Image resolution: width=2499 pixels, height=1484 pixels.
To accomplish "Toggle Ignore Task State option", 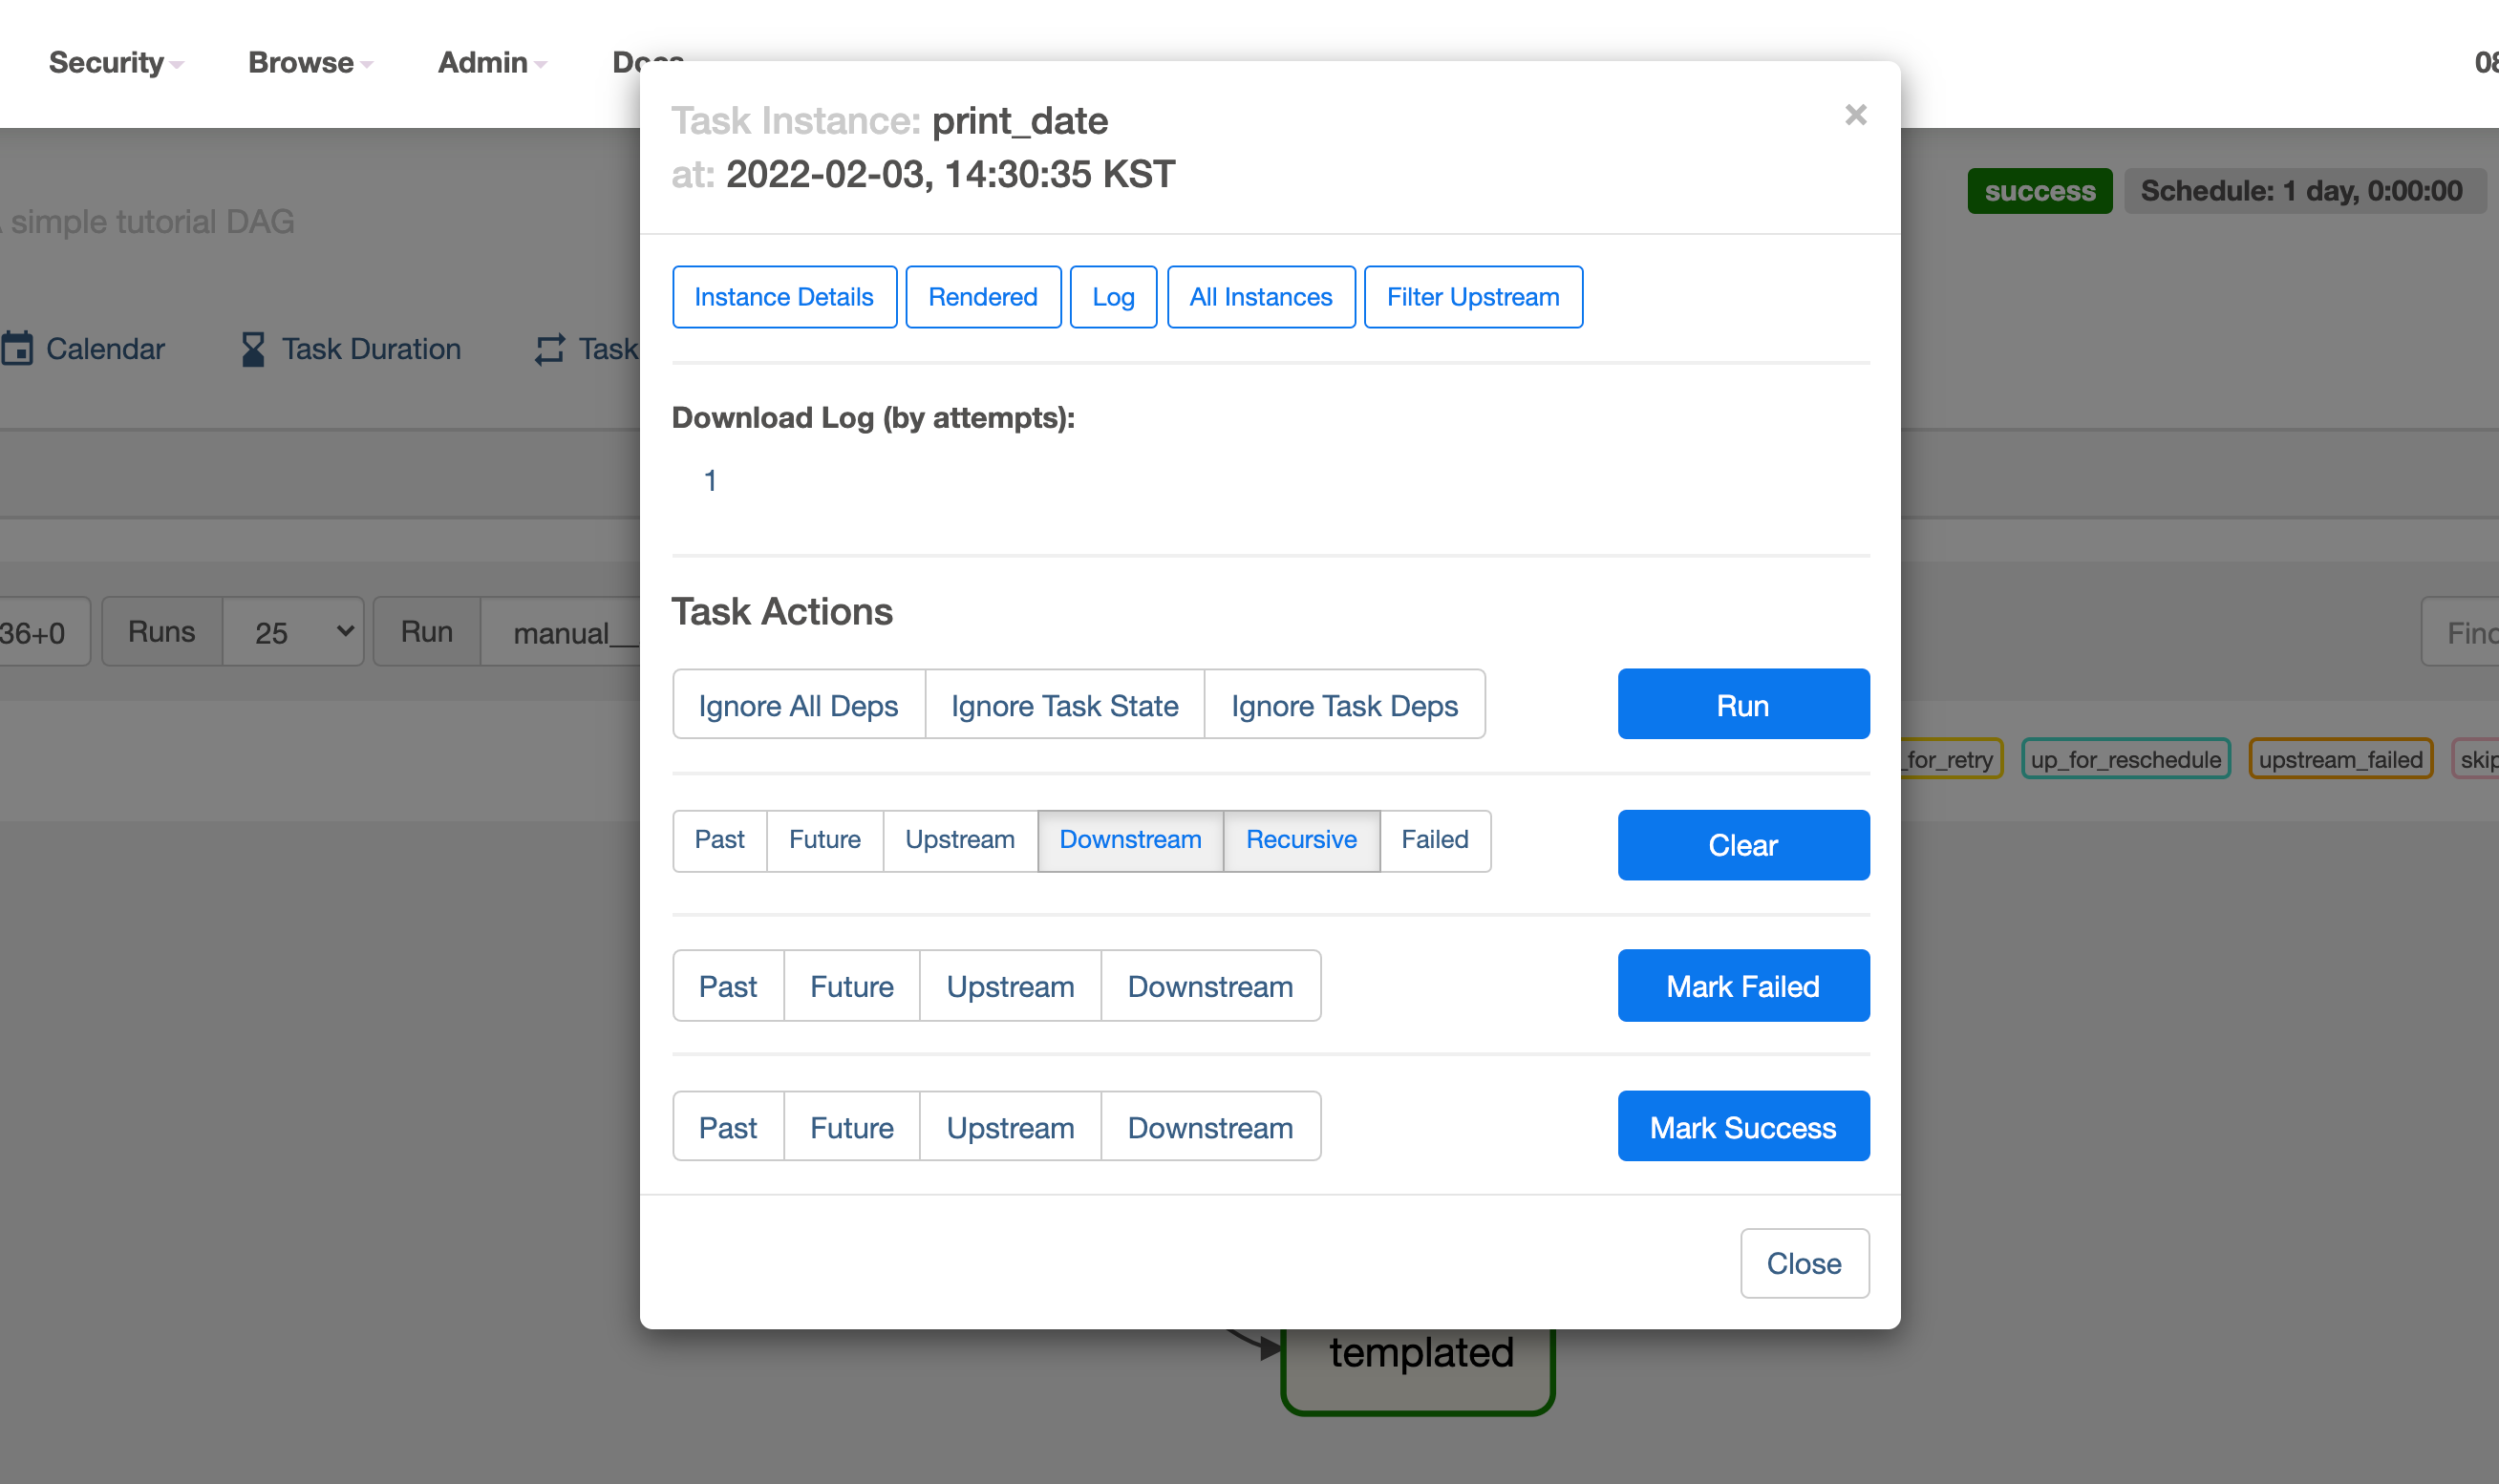I will [1064, 705].
